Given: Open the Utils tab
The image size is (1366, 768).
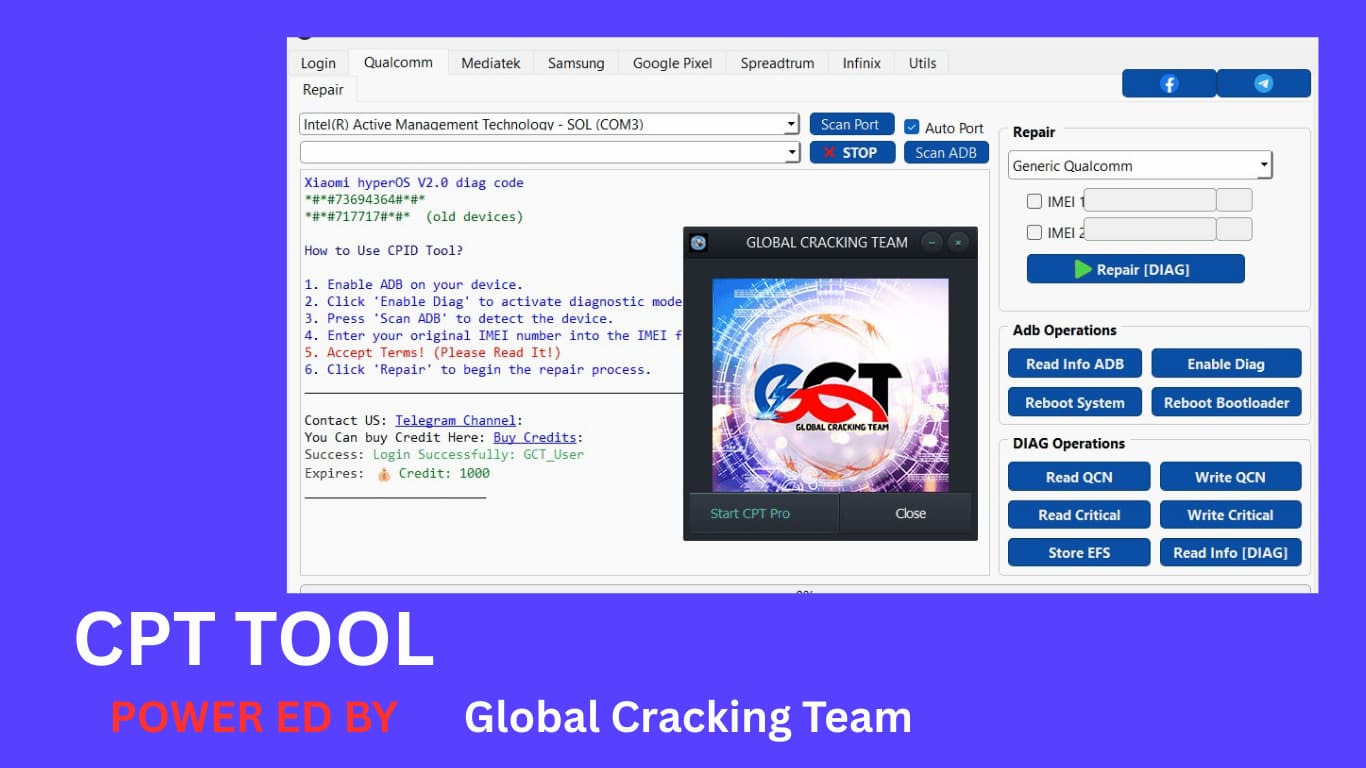Looking at the screenshot, I should [921, 62].
